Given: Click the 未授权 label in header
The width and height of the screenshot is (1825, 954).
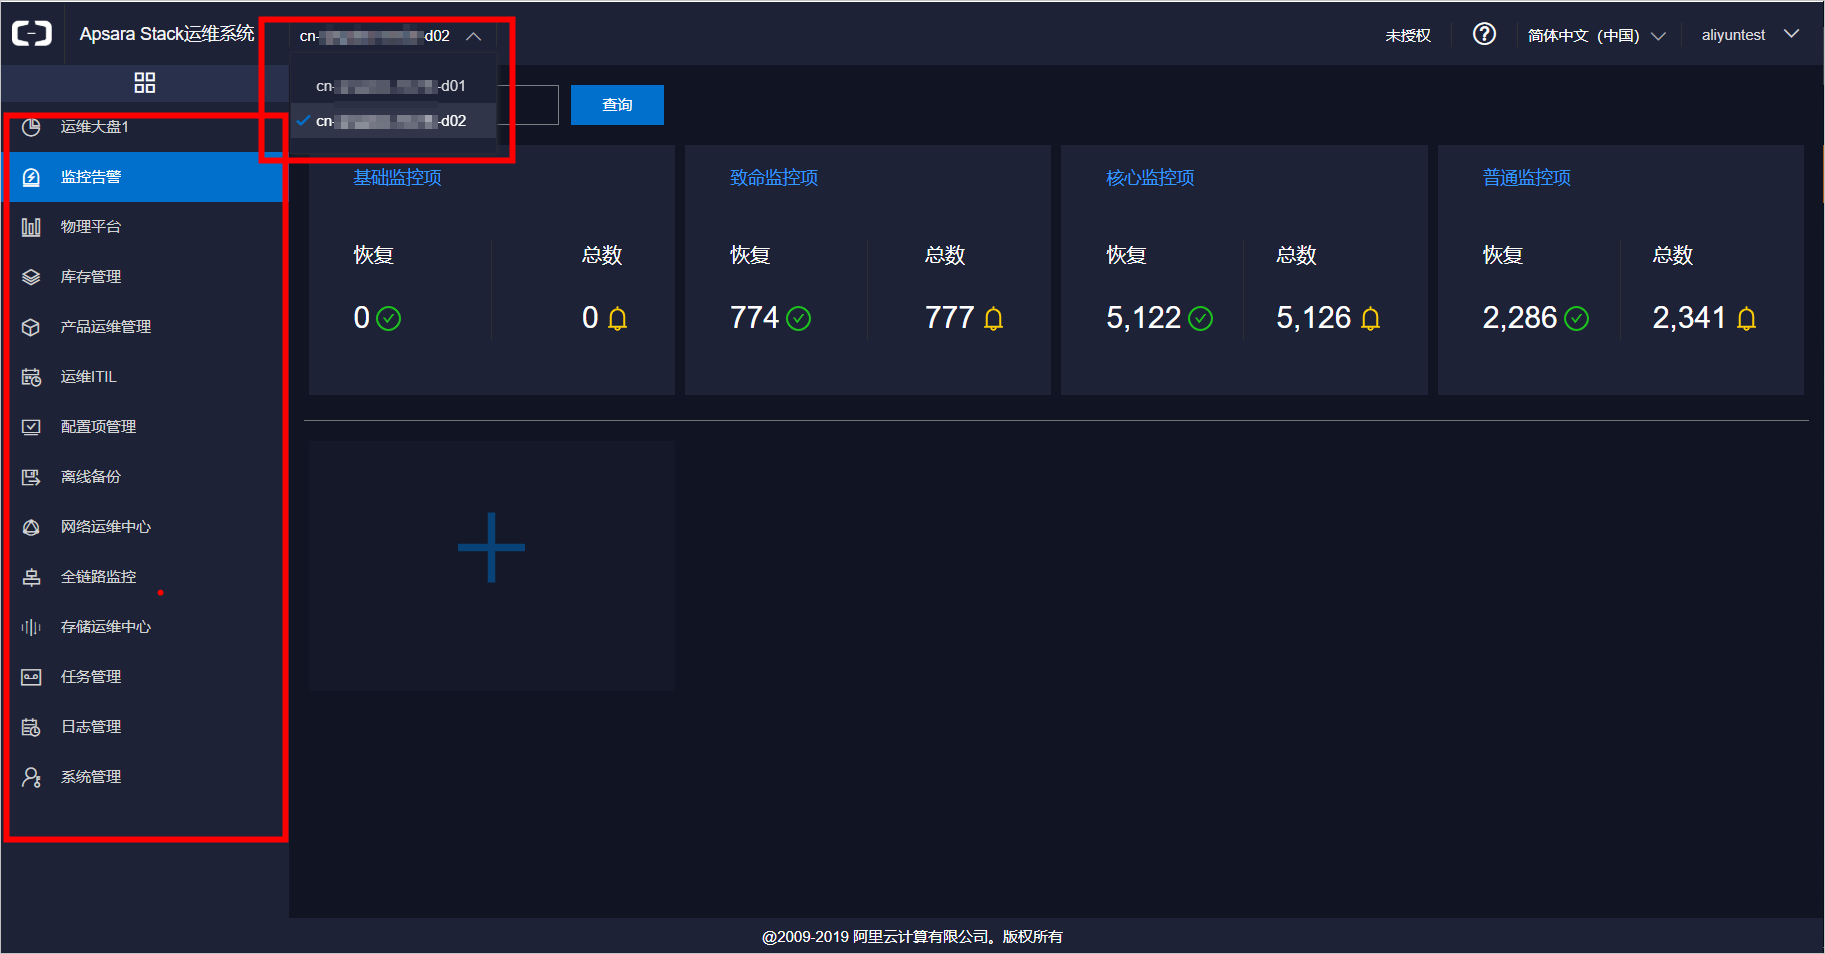Looking at the screenshot, I should point(1408,36).
